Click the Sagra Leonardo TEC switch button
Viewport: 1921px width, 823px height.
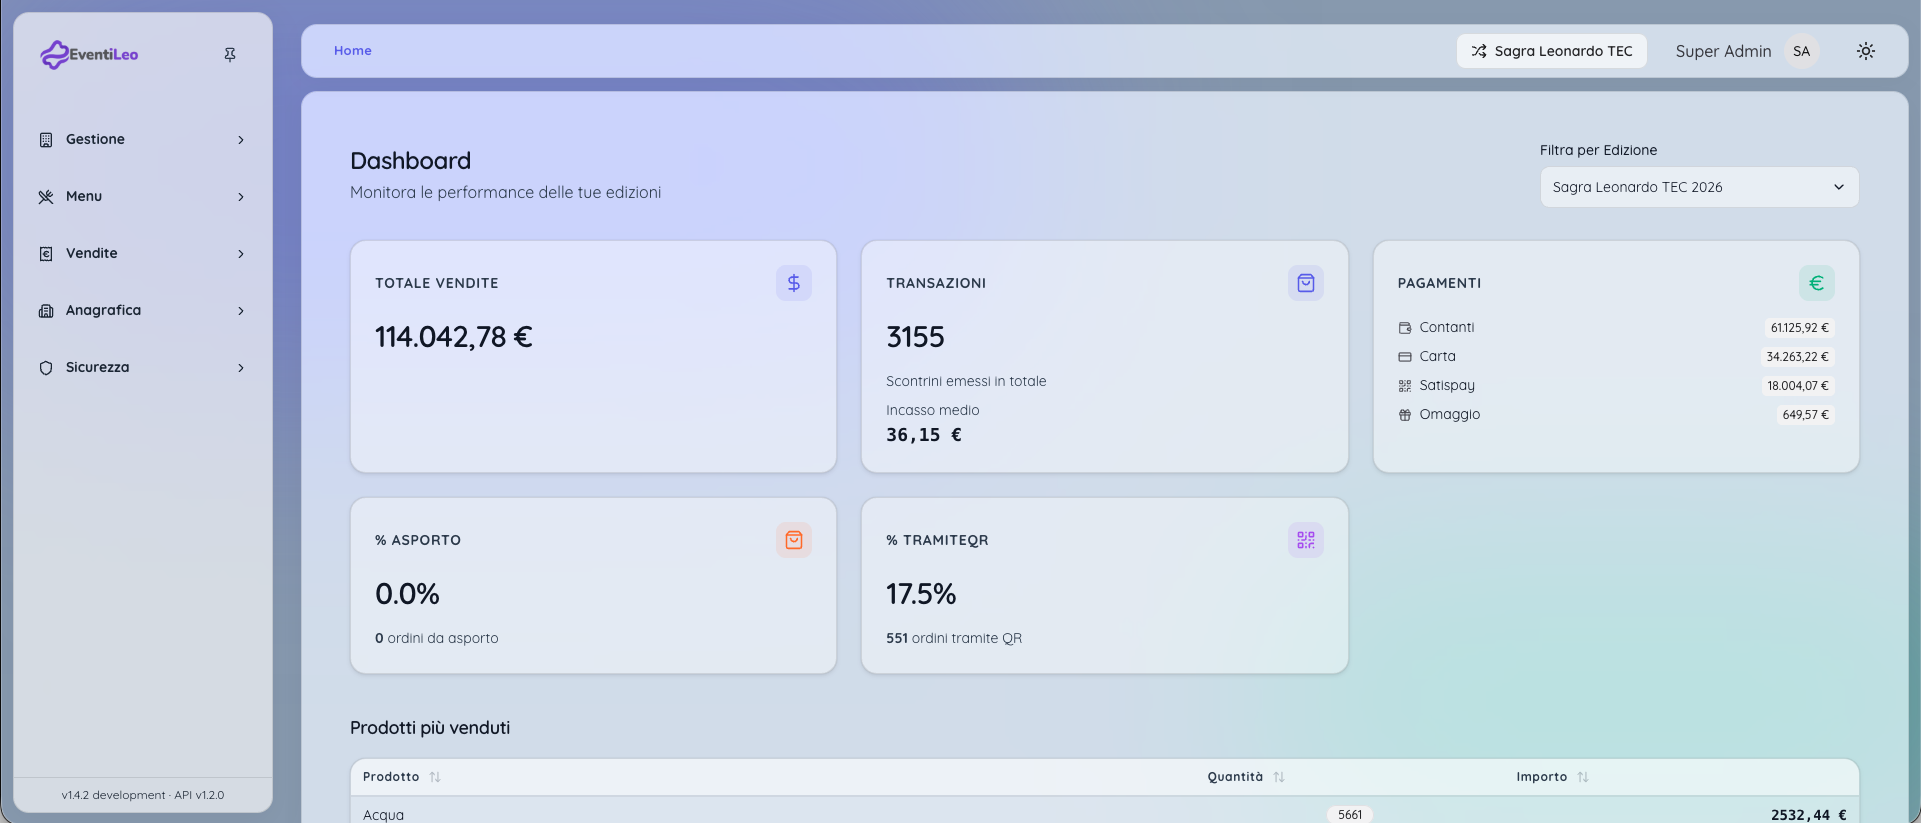click(1551, 51)
